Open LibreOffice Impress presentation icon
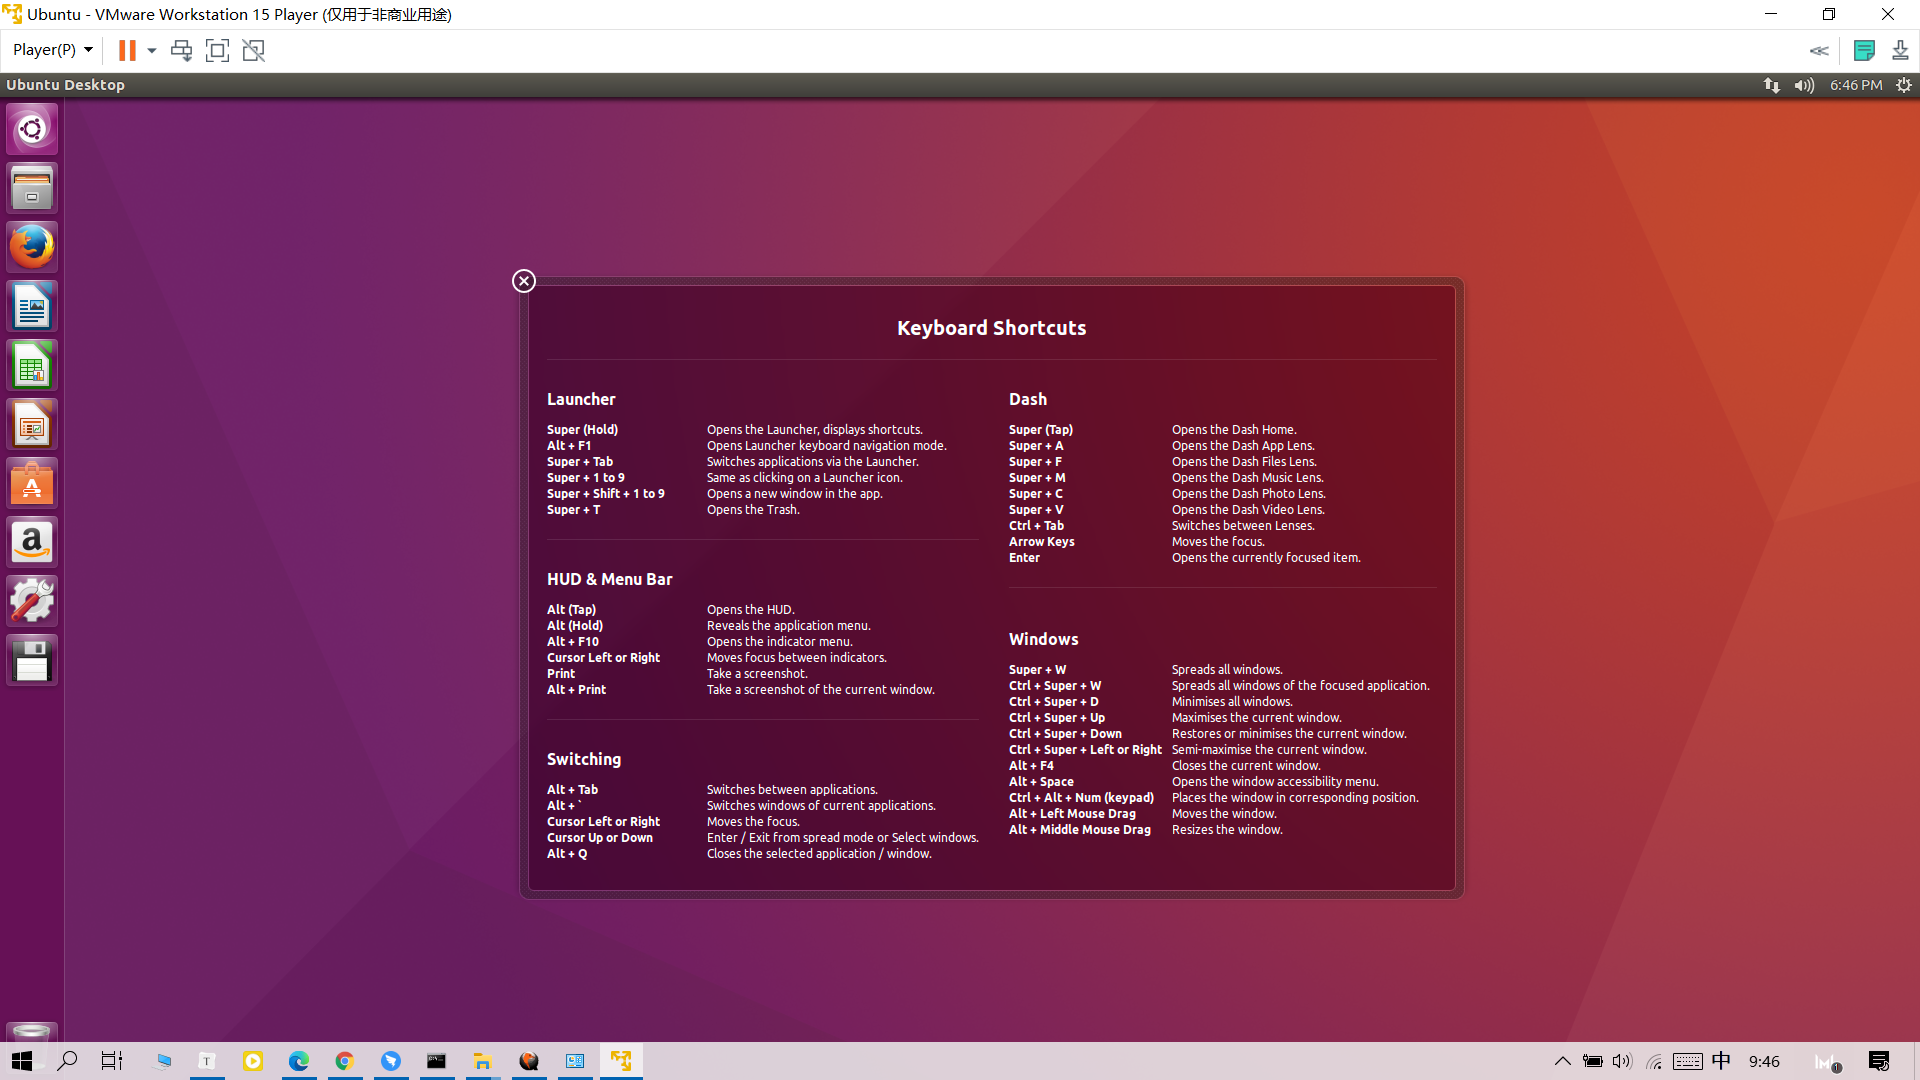The width and height of the screenshot is (1920, 1080). tap(32, 425)
